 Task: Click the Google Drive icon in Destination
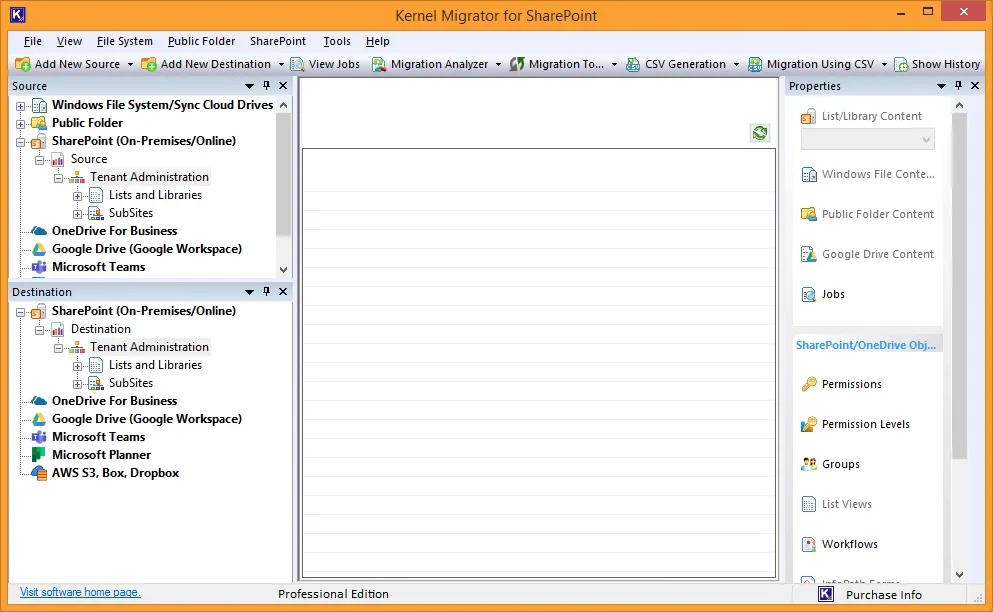[39, 419]
